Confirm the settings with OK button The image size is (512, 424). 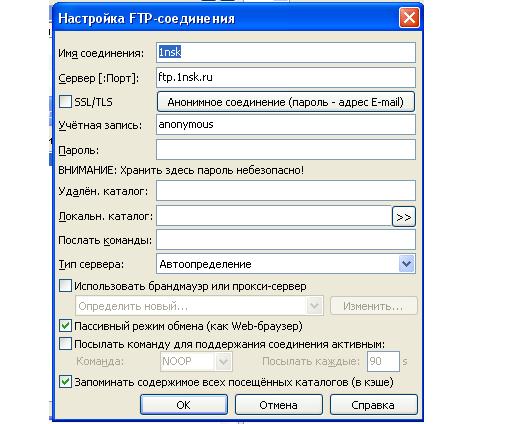pyautogui.click(x=184, y=405)
